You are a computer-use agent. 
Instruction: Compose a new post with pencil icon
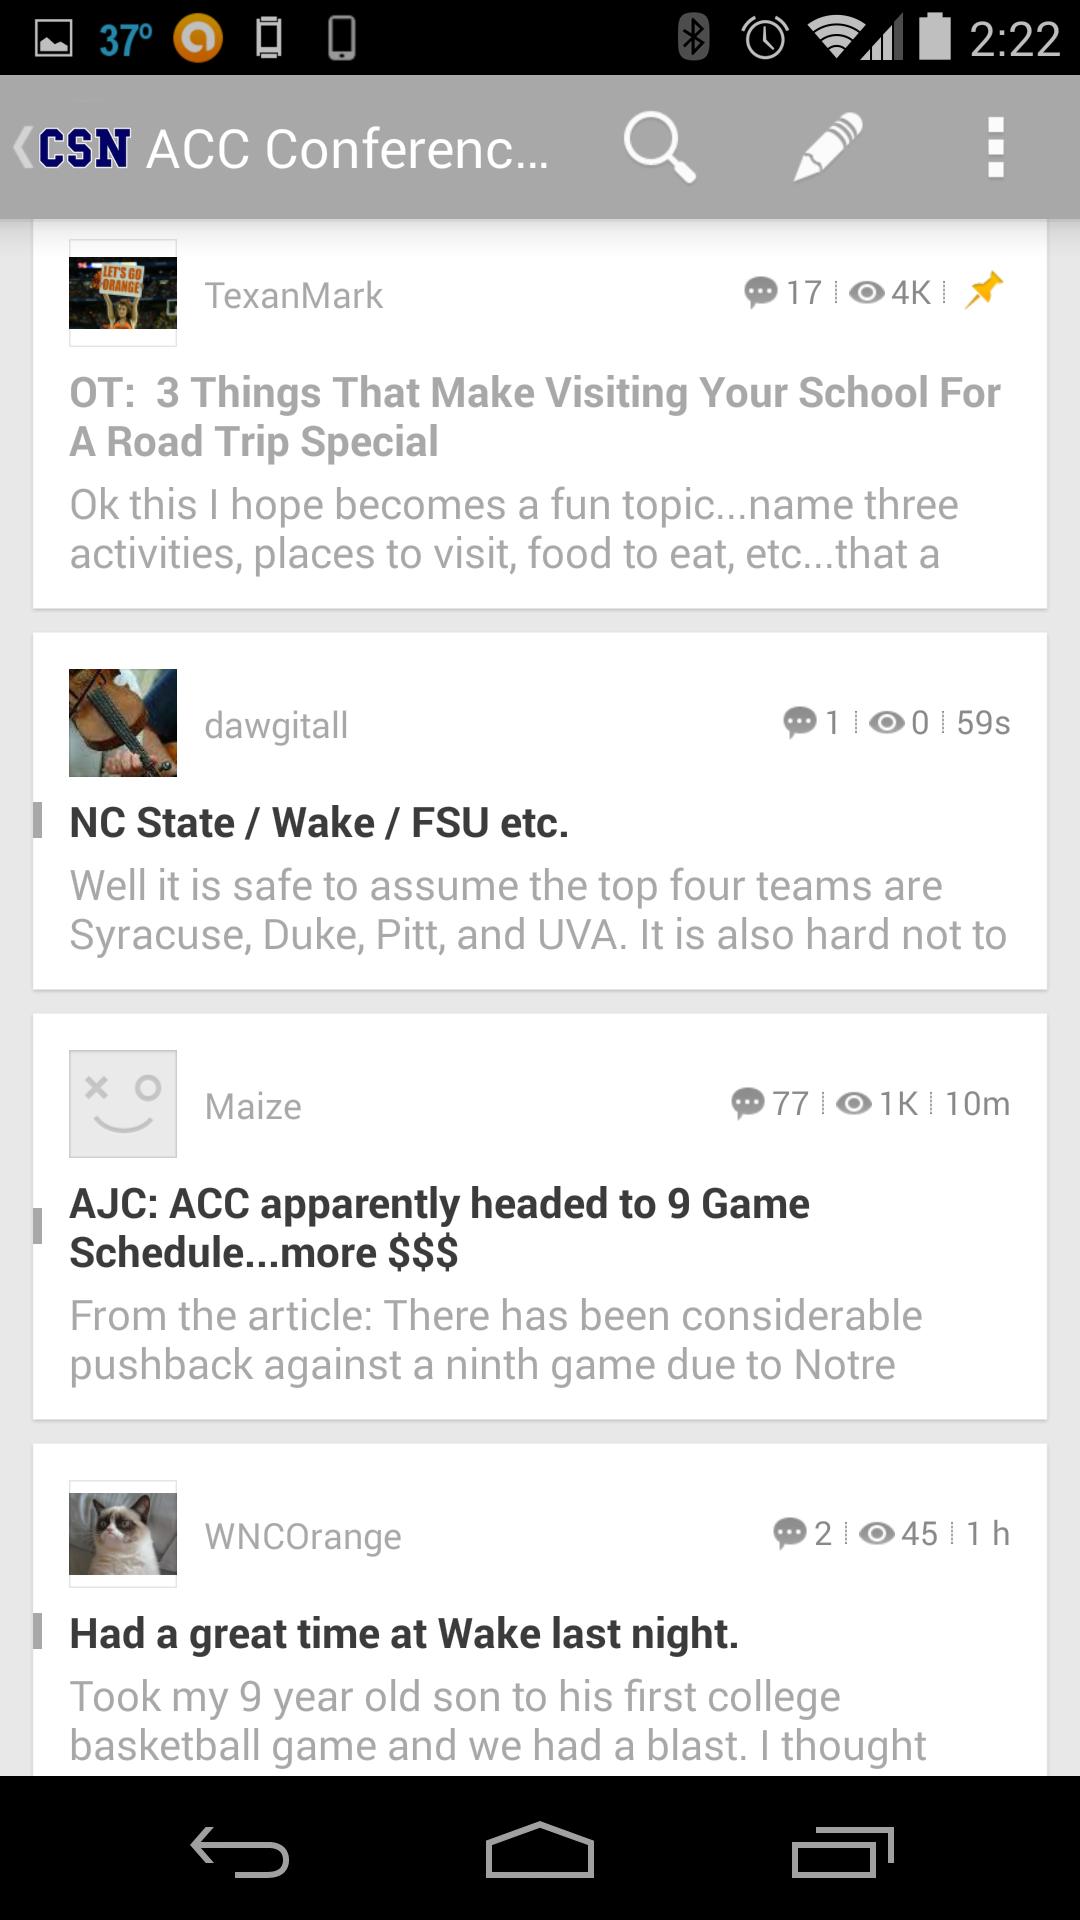827,147
